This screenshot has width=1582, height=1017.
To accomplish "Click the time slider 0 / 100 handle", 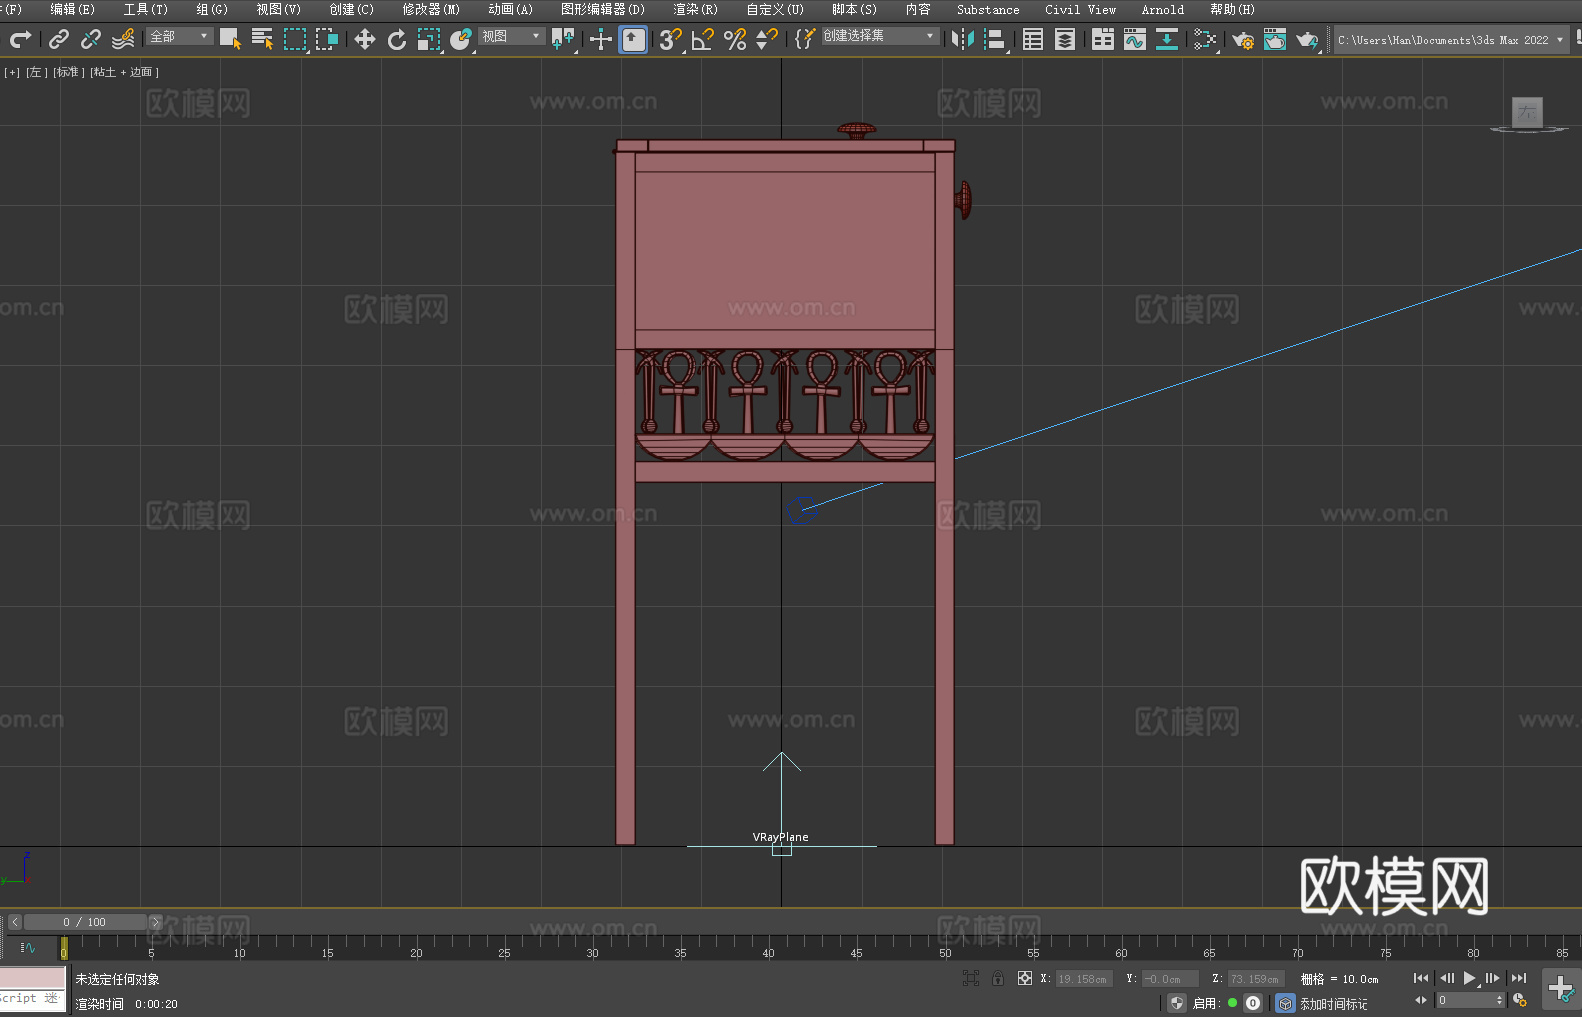I will [x=85, y=922].
